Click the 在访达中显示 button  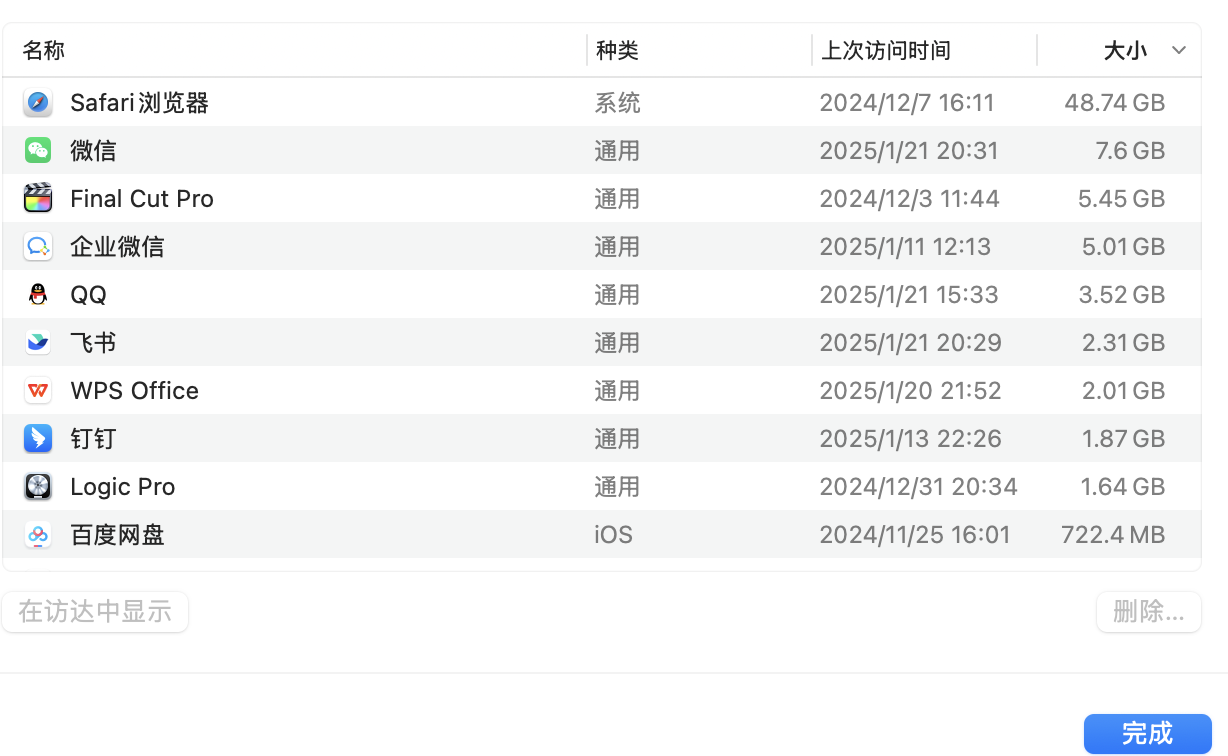click(x=95, y=611)
